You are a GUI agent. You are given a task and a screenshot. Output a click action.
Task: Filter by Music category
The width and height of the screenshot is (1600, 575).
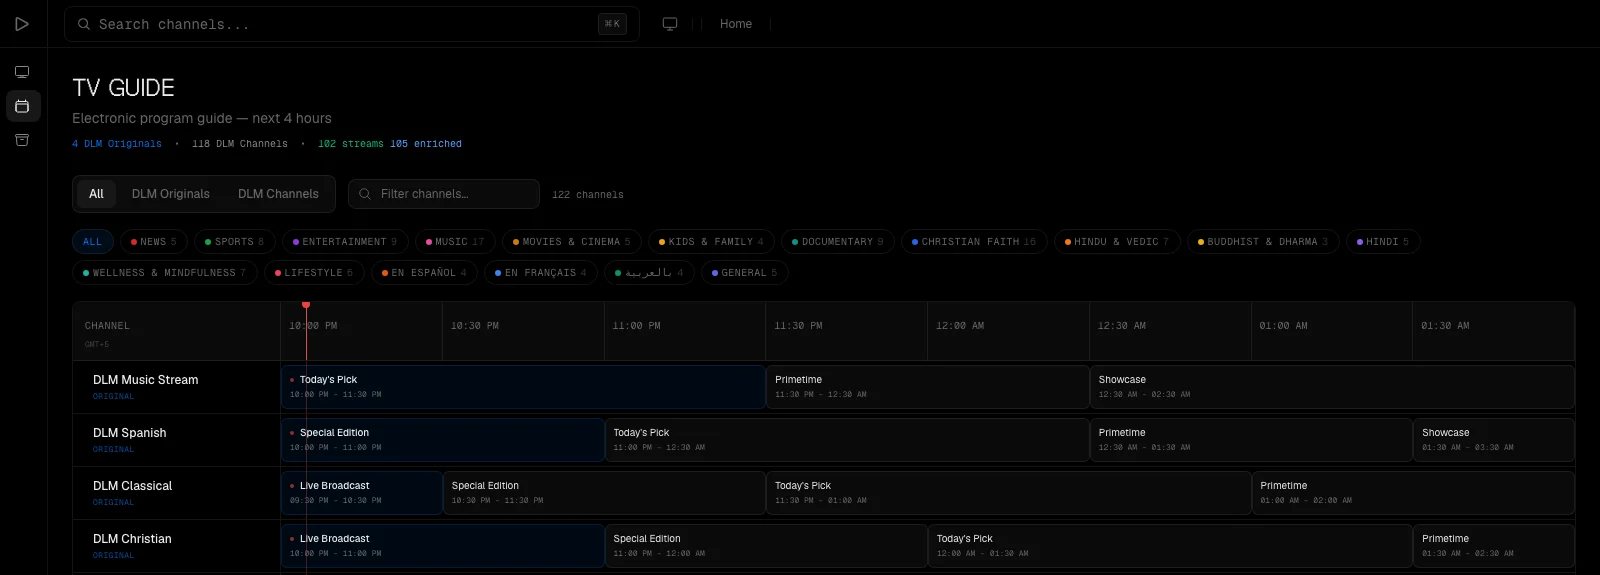point(455,242)
